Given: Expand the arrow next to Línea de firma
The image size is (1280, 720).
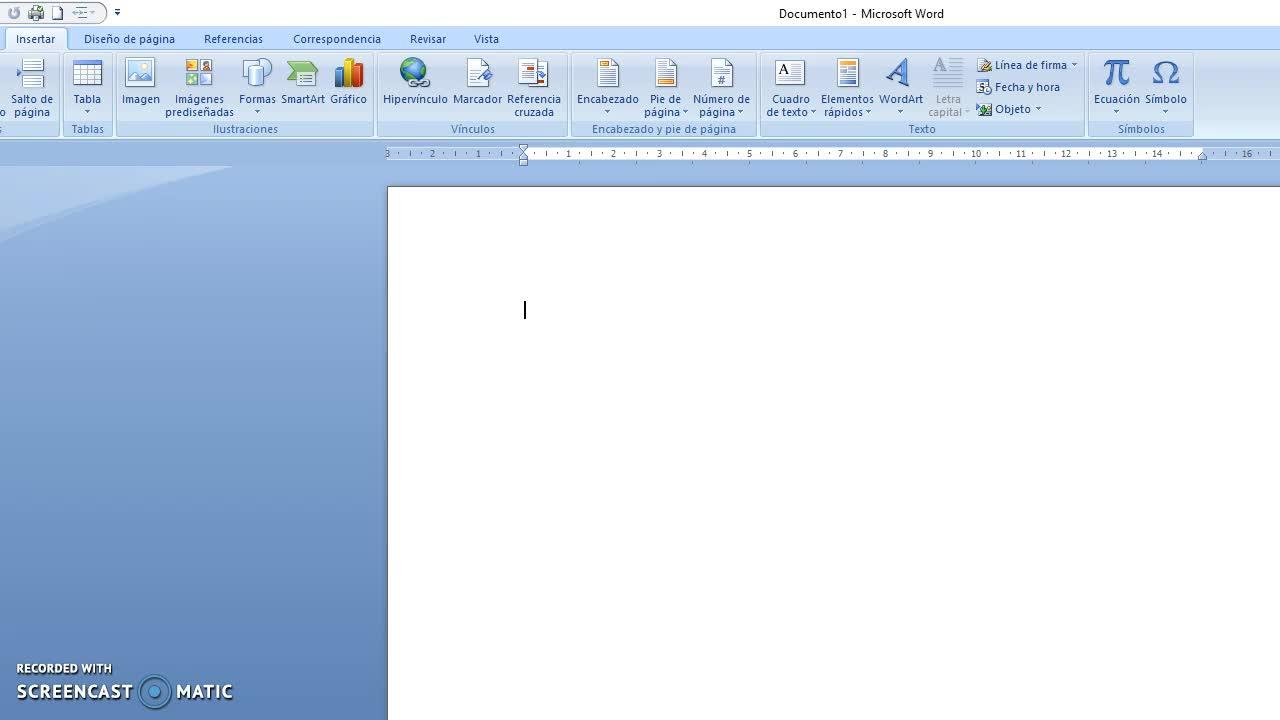Looking at the screenshot, I should (1075, 65).
